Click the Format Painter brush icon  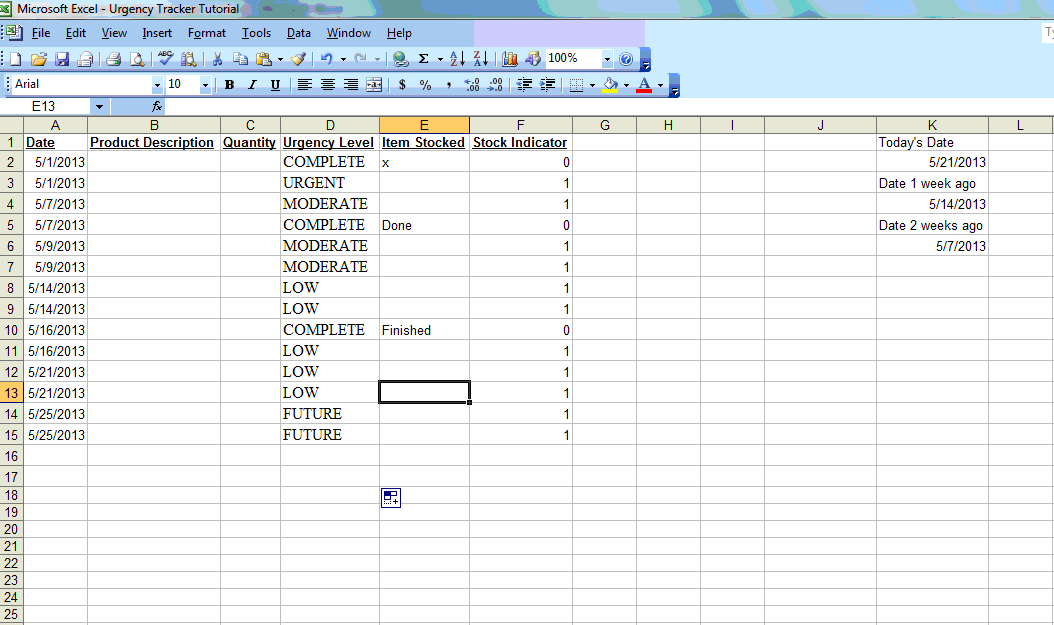click(299, 58)
